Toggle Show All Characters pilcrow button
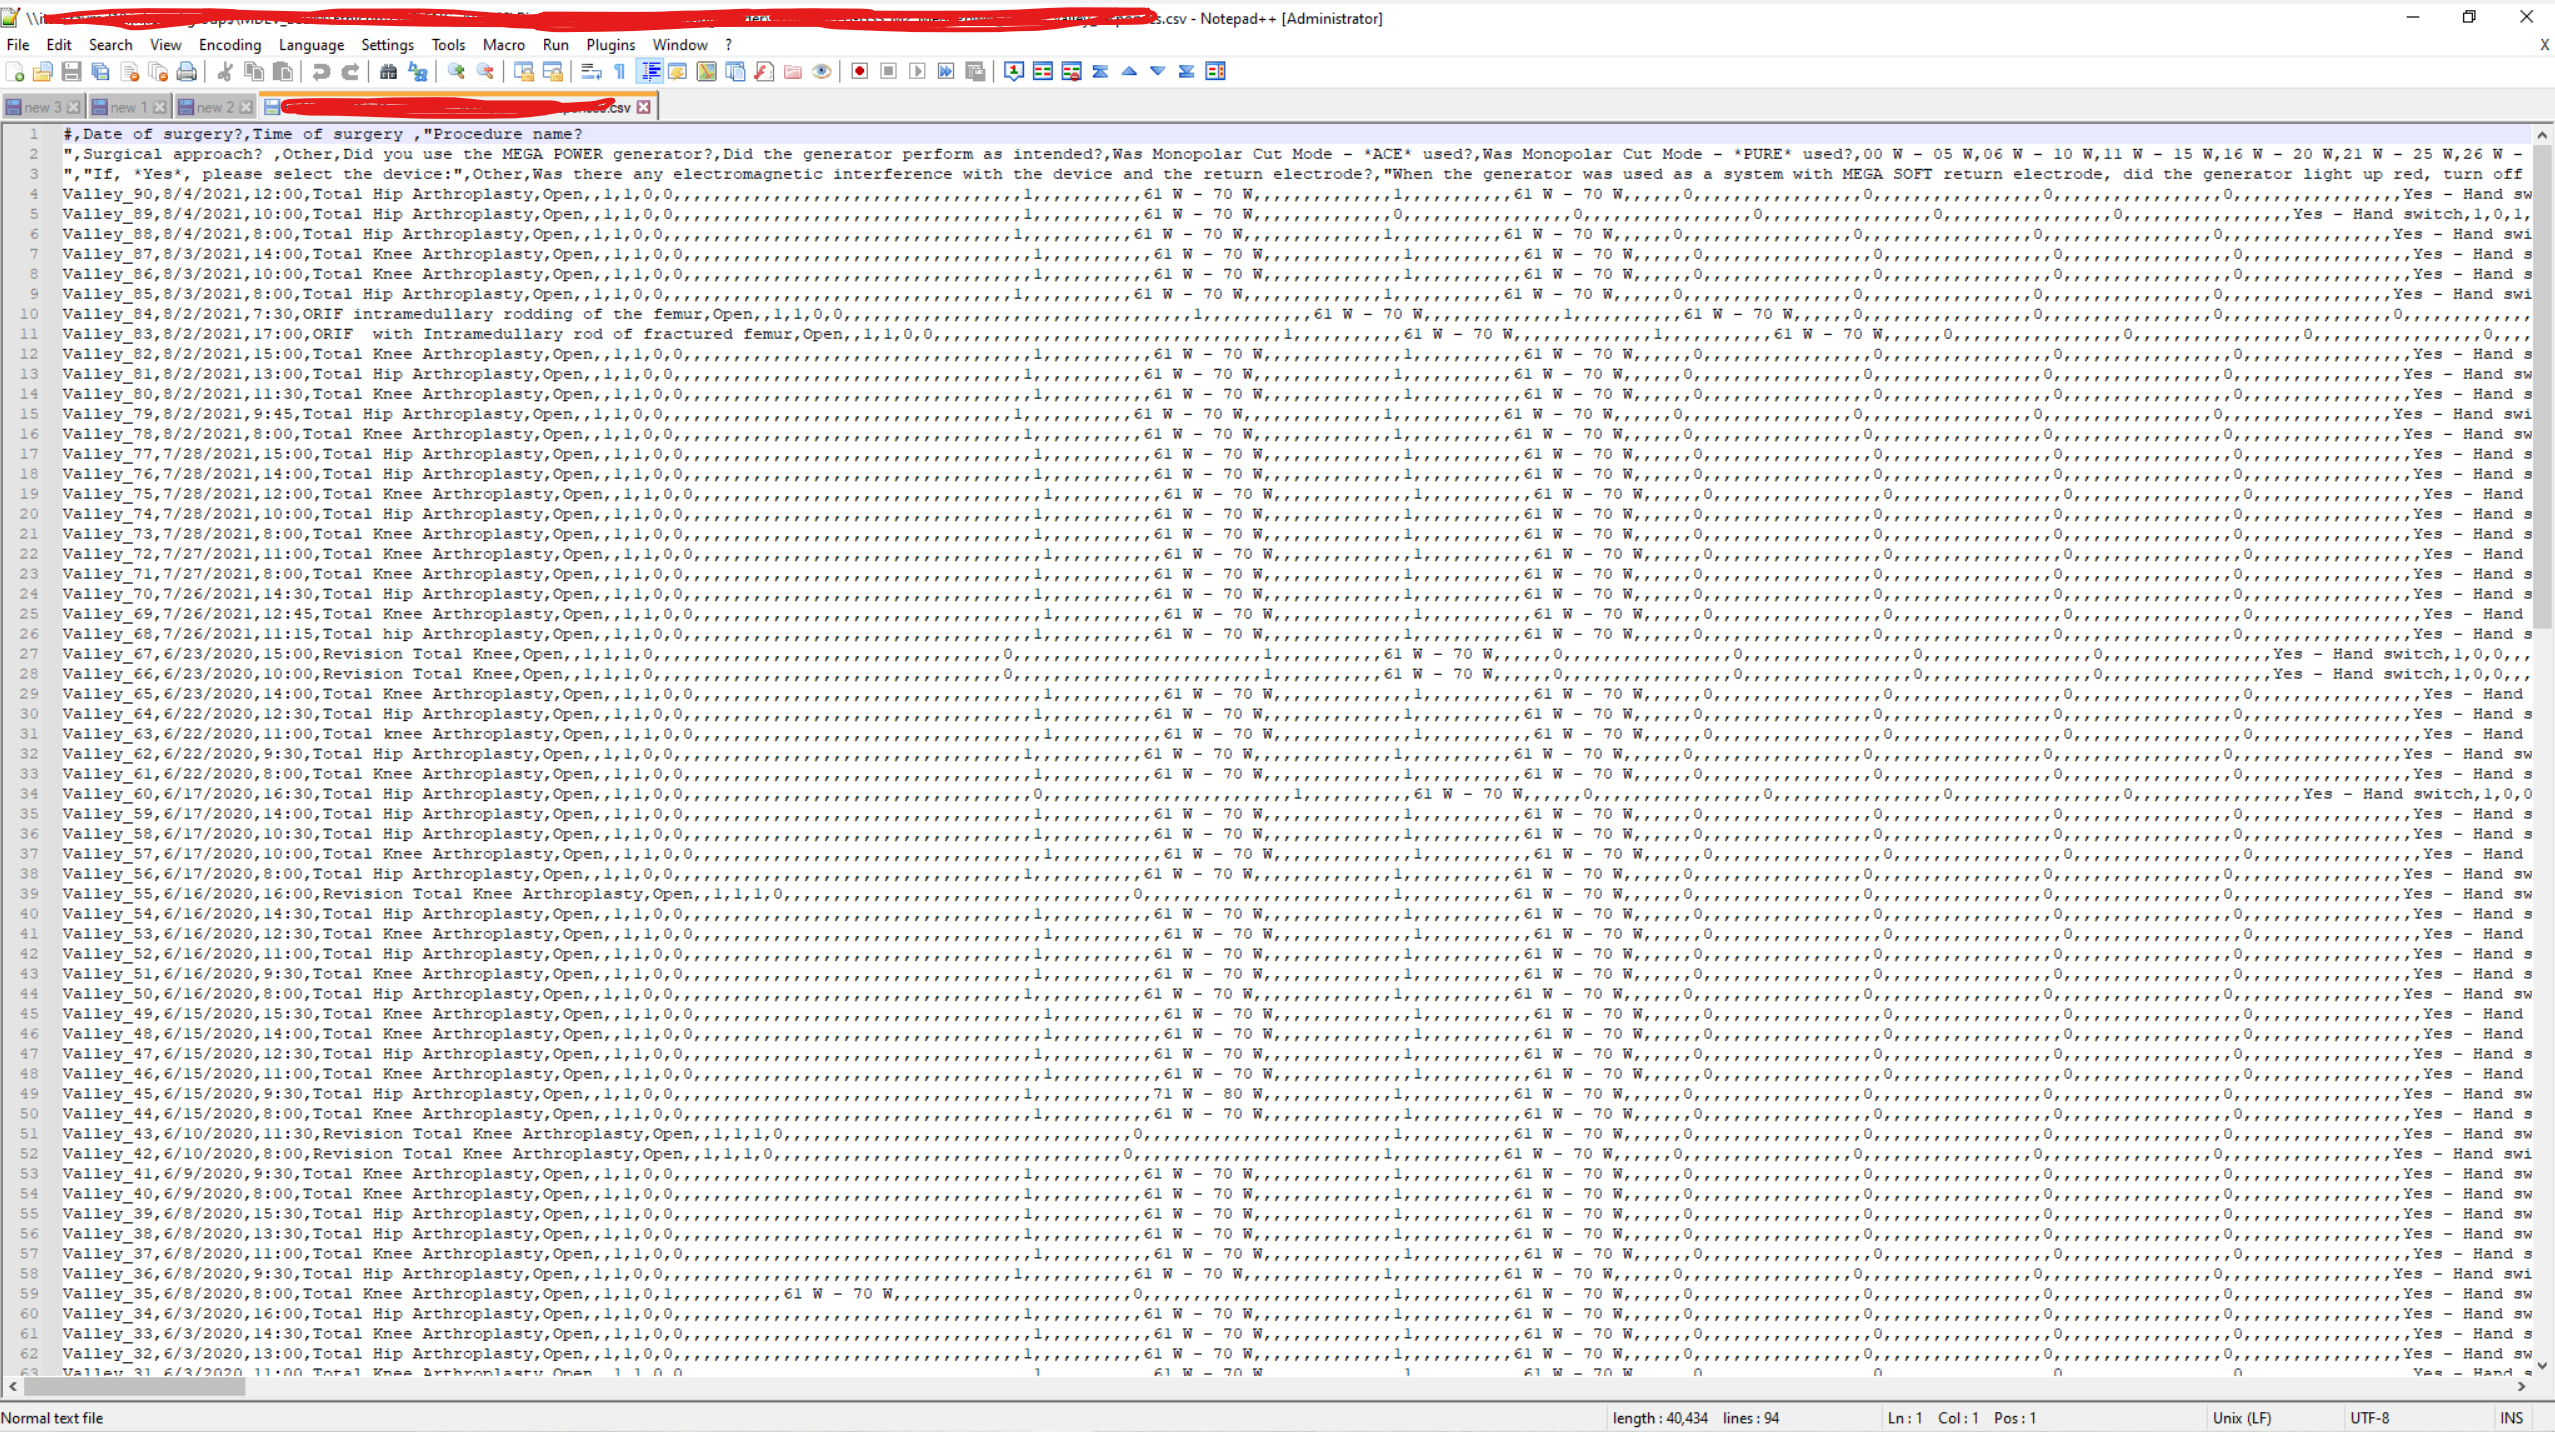The width and height of the screenshot is (2555, 1432). point(620,71)
